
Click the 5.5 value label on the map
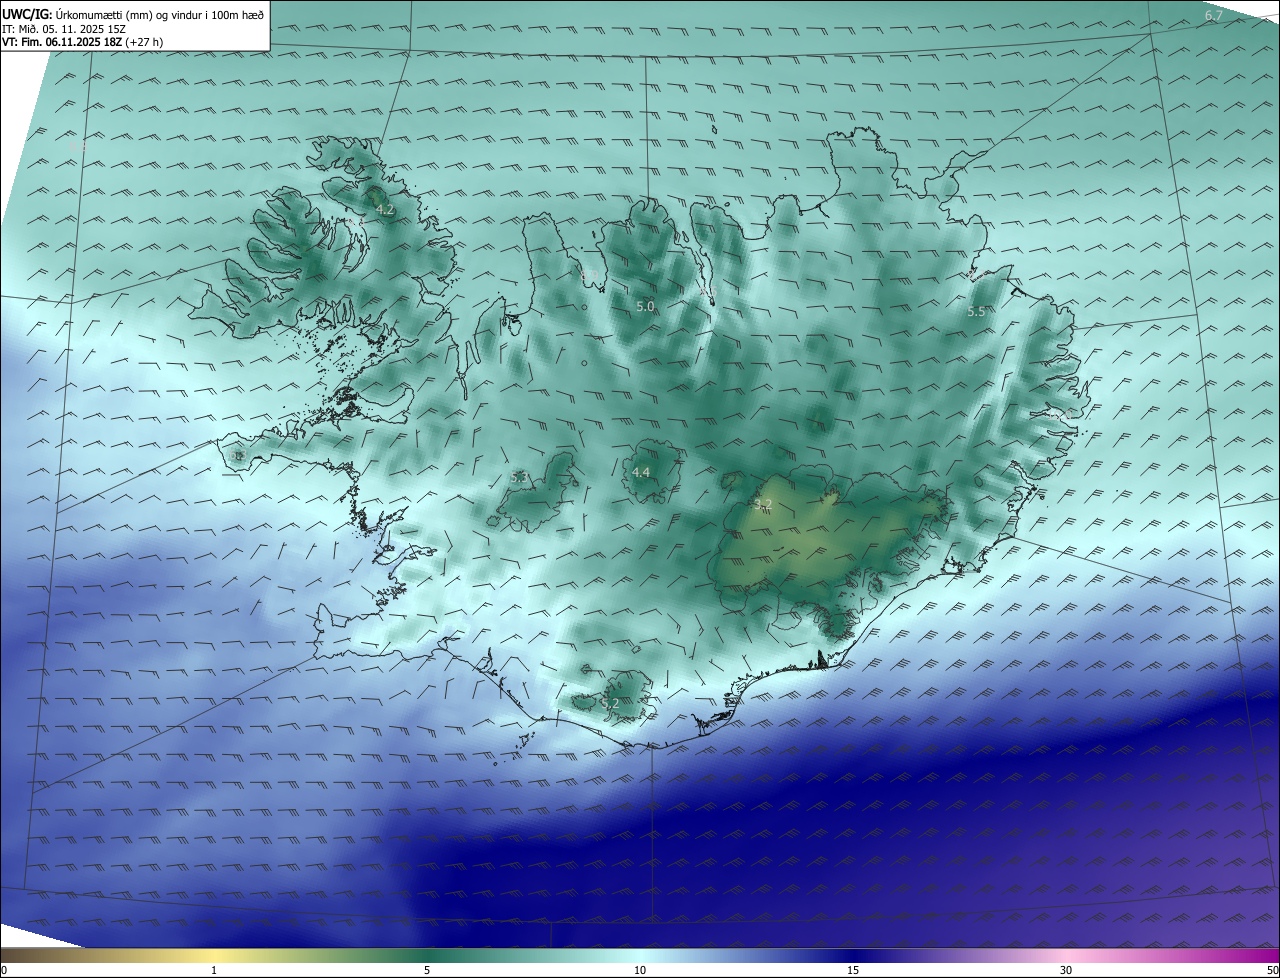pyautogui.click(x=977, y=312)
